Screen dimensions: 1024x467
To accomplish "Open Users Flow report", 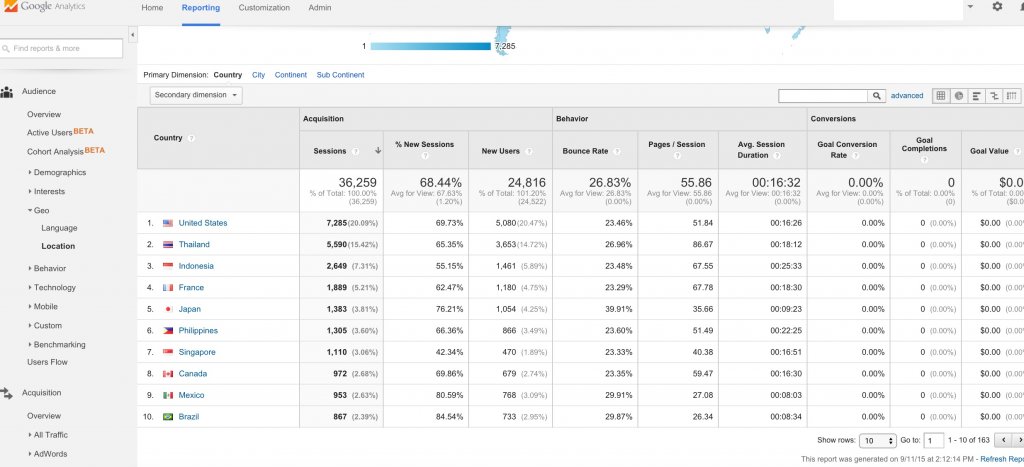I will [x=47, y=362].
